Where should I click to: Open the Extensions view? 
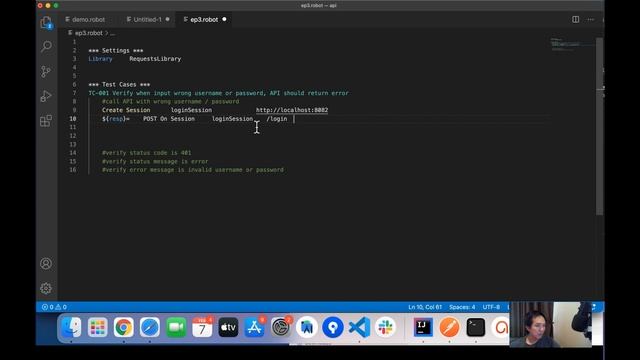(x=46, y=121)
